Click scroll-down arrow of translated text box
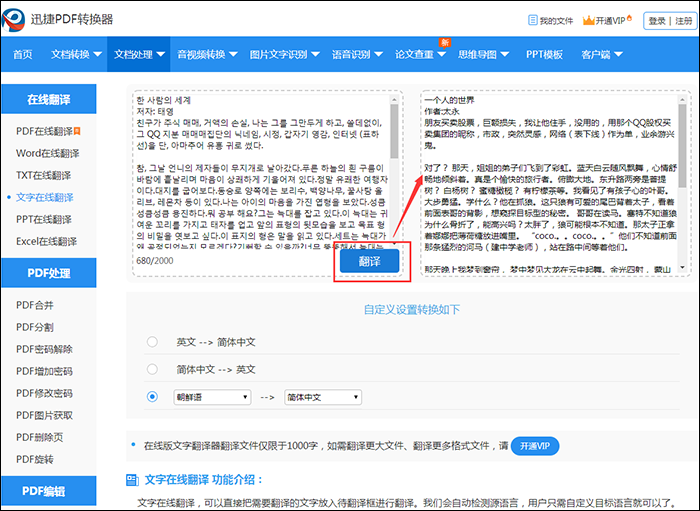 point(682,267)
